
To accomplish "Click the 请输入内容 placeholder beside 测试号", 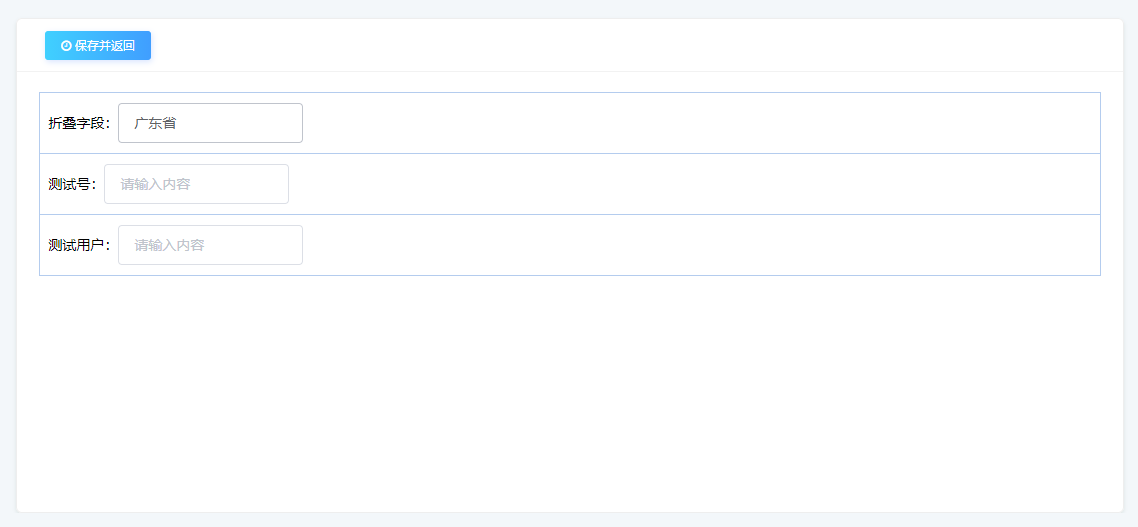I will click(155, 184).
